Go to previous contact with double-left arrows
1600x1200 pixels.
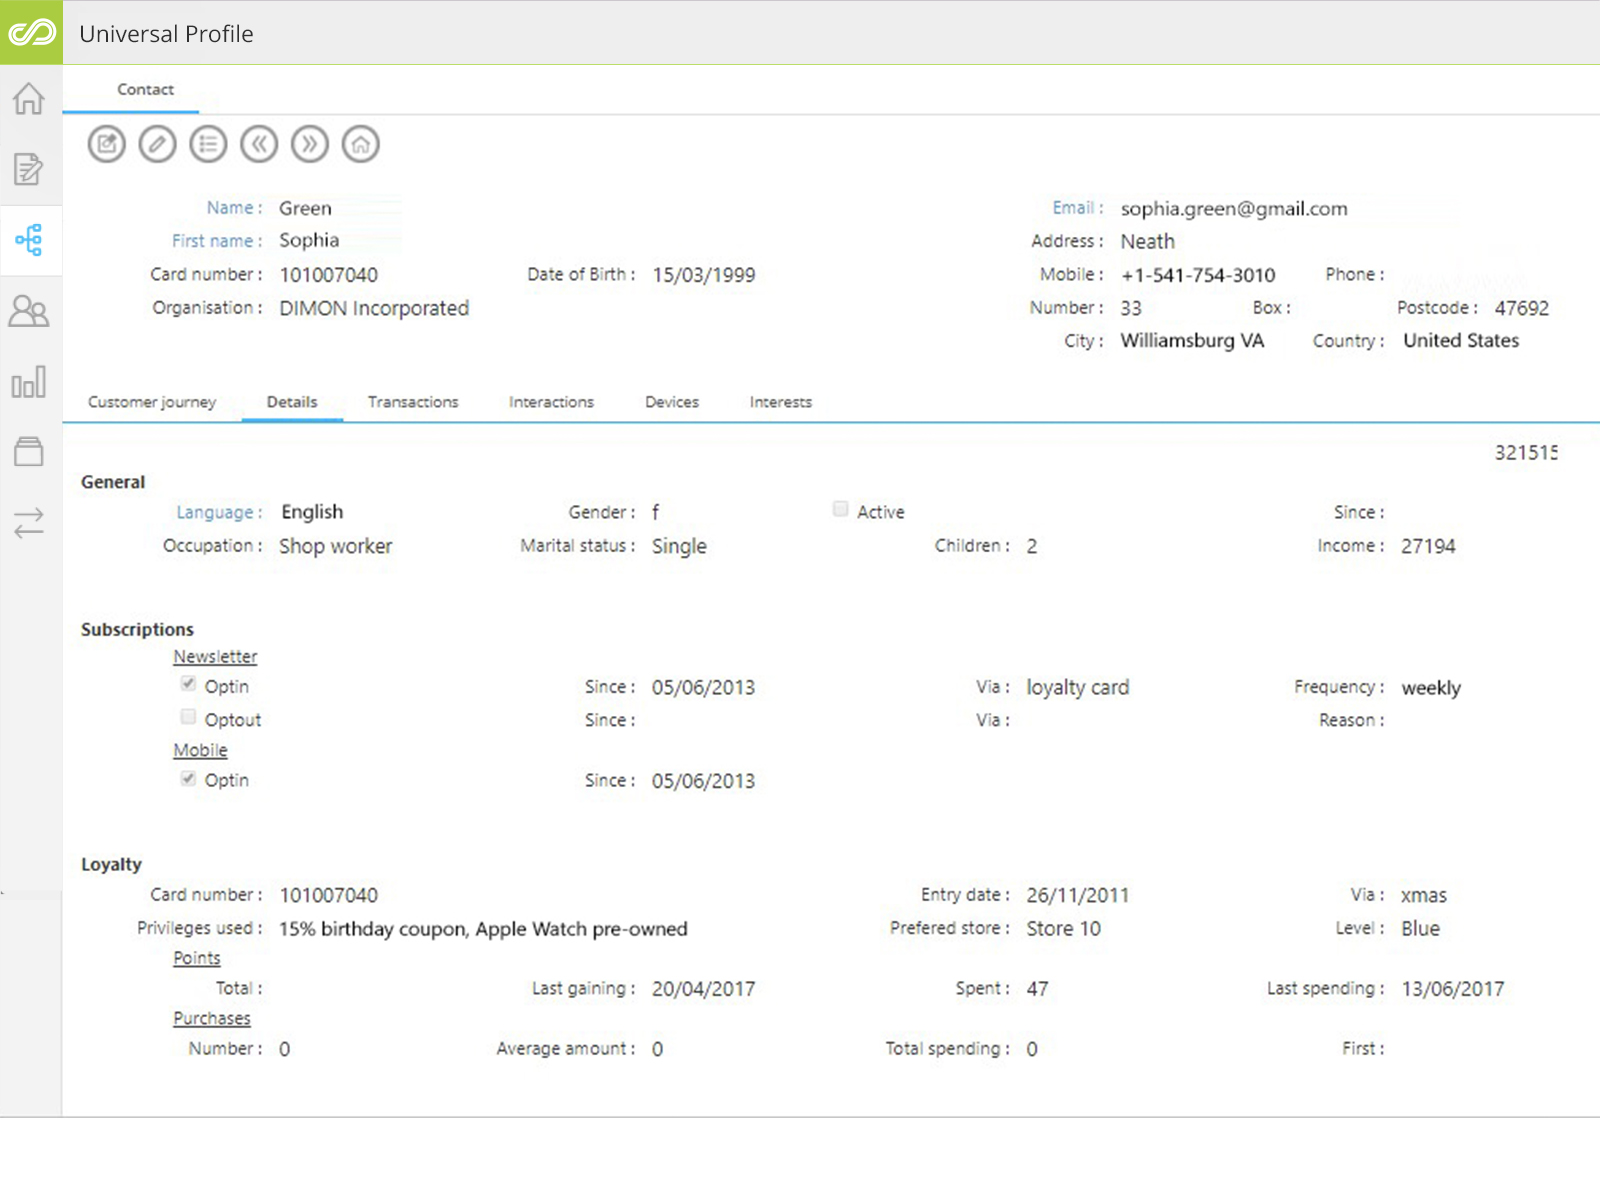tap(259, 145)
